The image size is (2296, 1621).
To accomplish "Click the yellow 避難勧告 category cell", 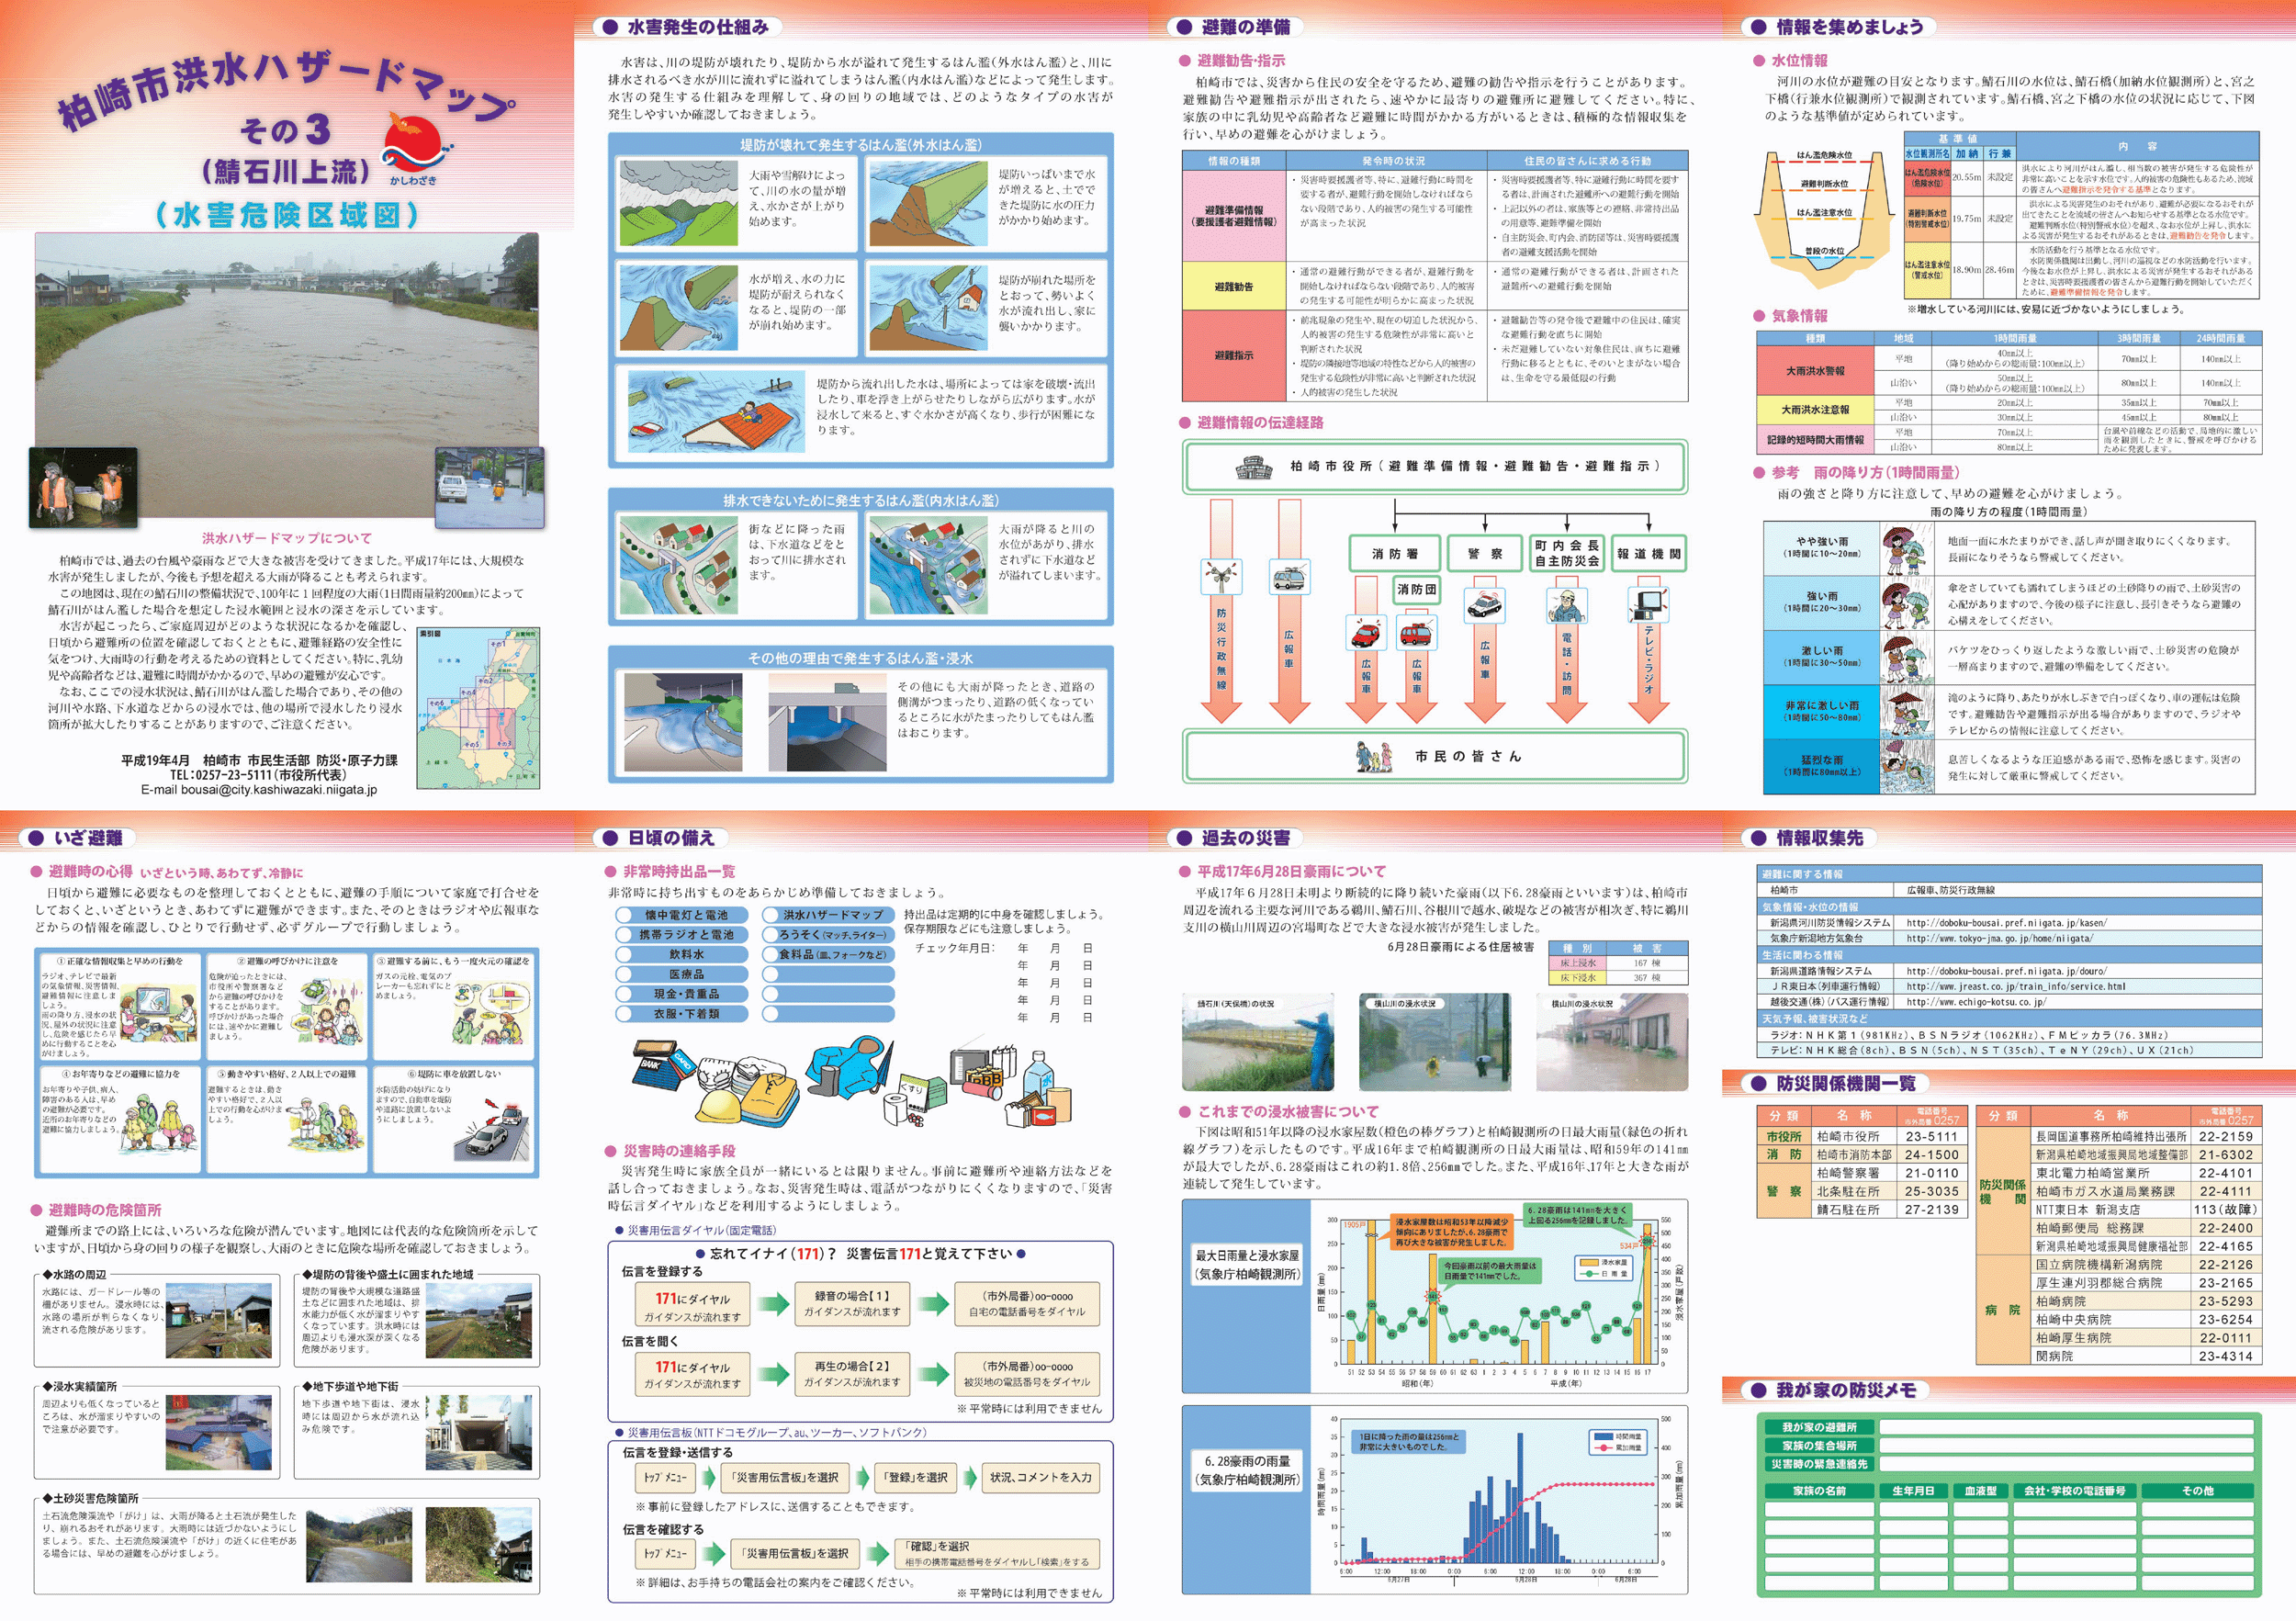I will pos(1234,286).
